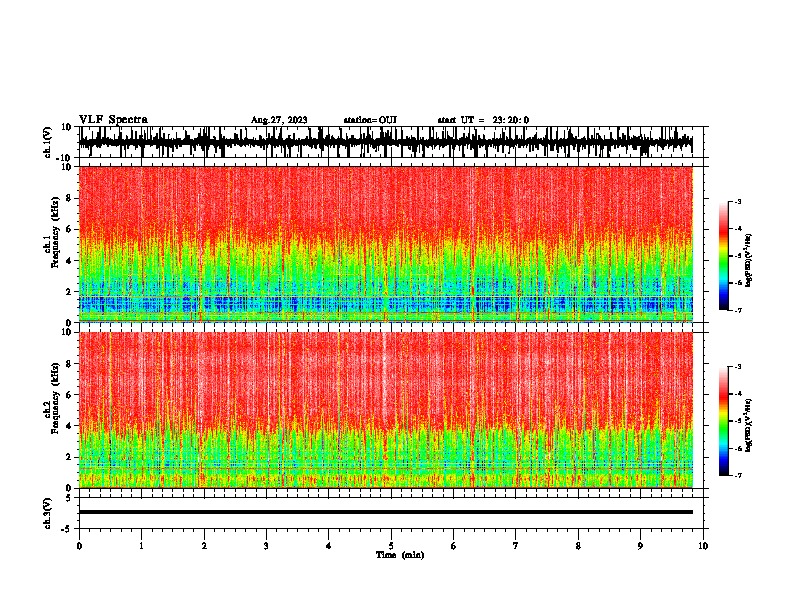Click the "ch.1(V)" axis label
Image resolution: width=792 pixels, height=612 pixels.
[x=48, y=142]
